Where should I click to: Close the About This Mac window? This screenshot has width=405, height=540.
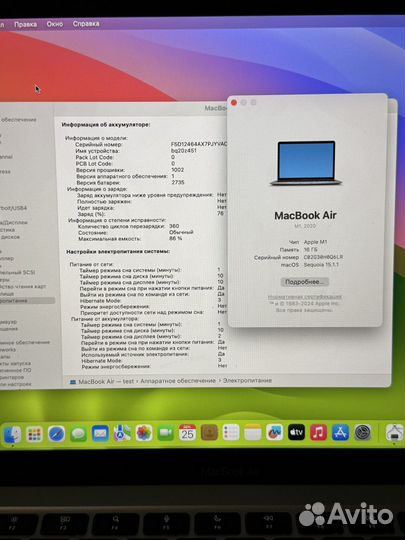tap(234, 103)
